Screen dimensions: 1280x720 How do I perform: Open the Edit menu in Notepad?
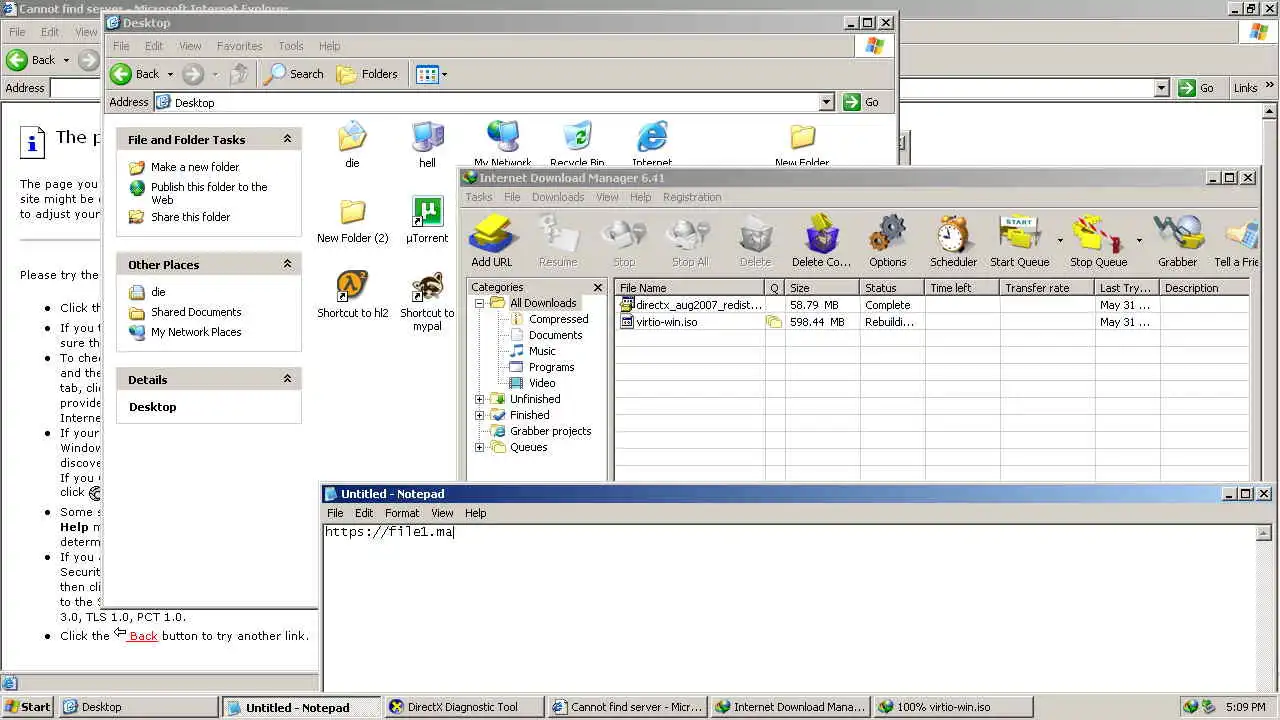[364, 513]
